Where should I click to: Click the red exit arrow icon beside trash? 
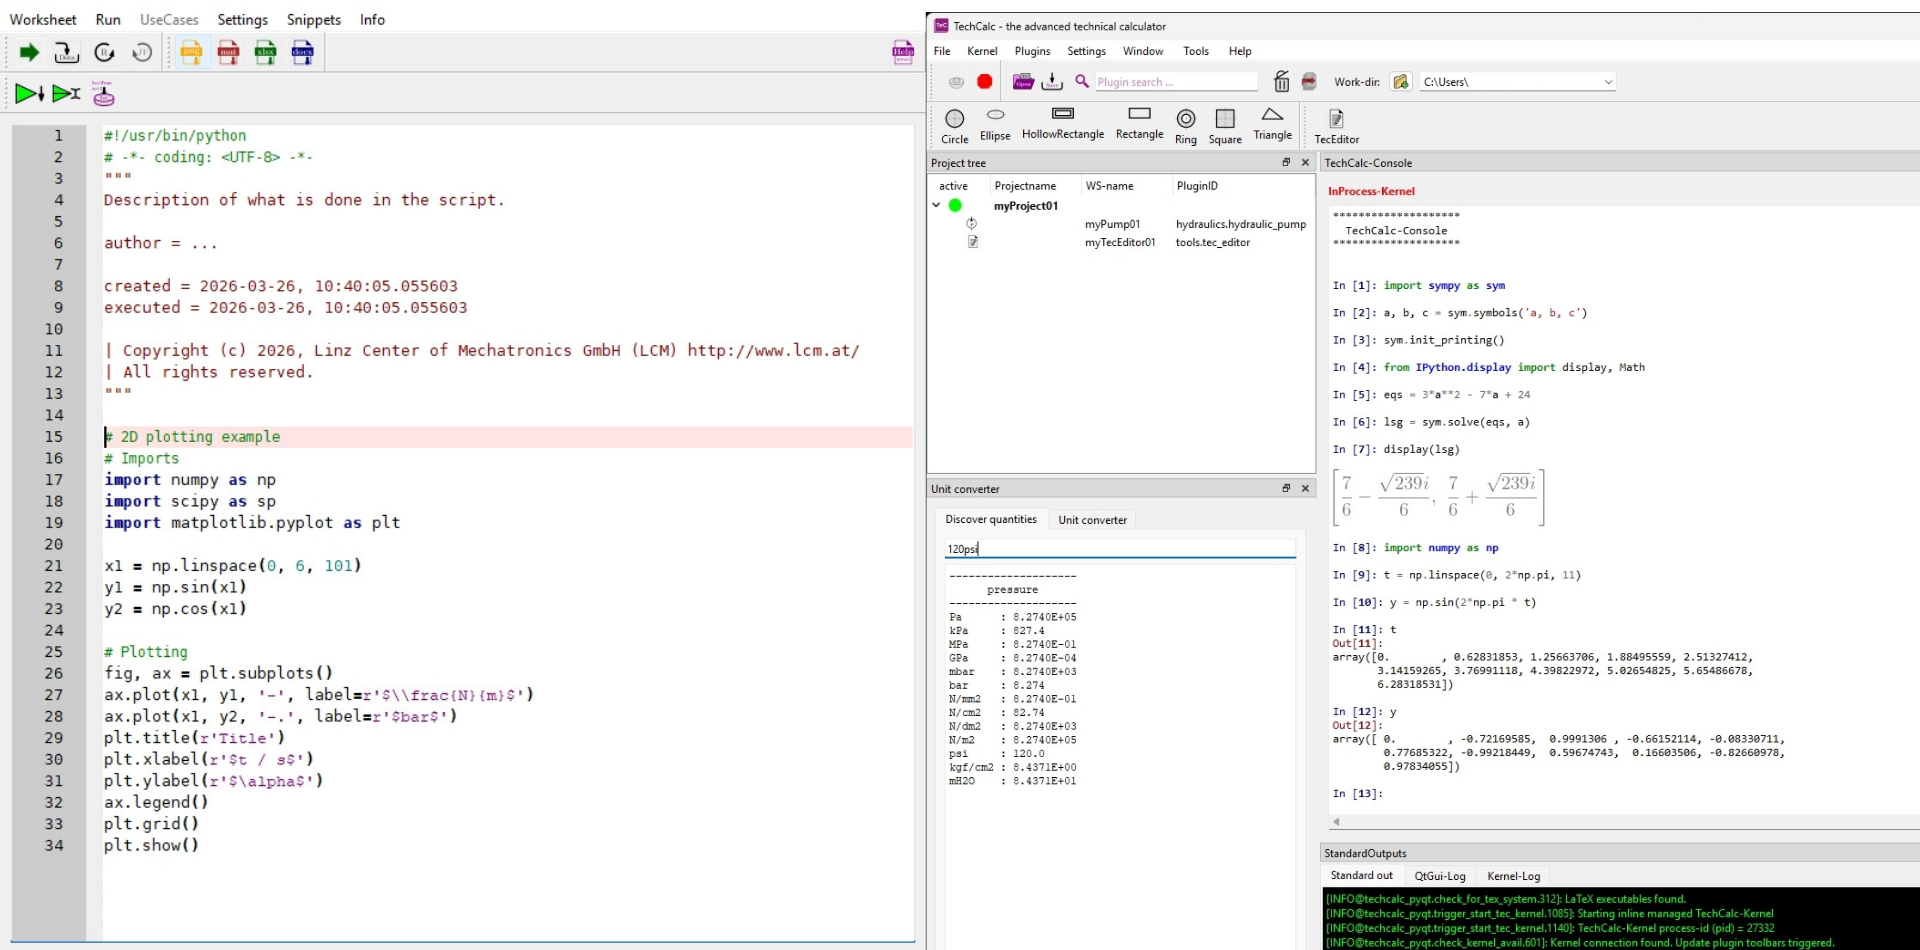click(1309, 82)
